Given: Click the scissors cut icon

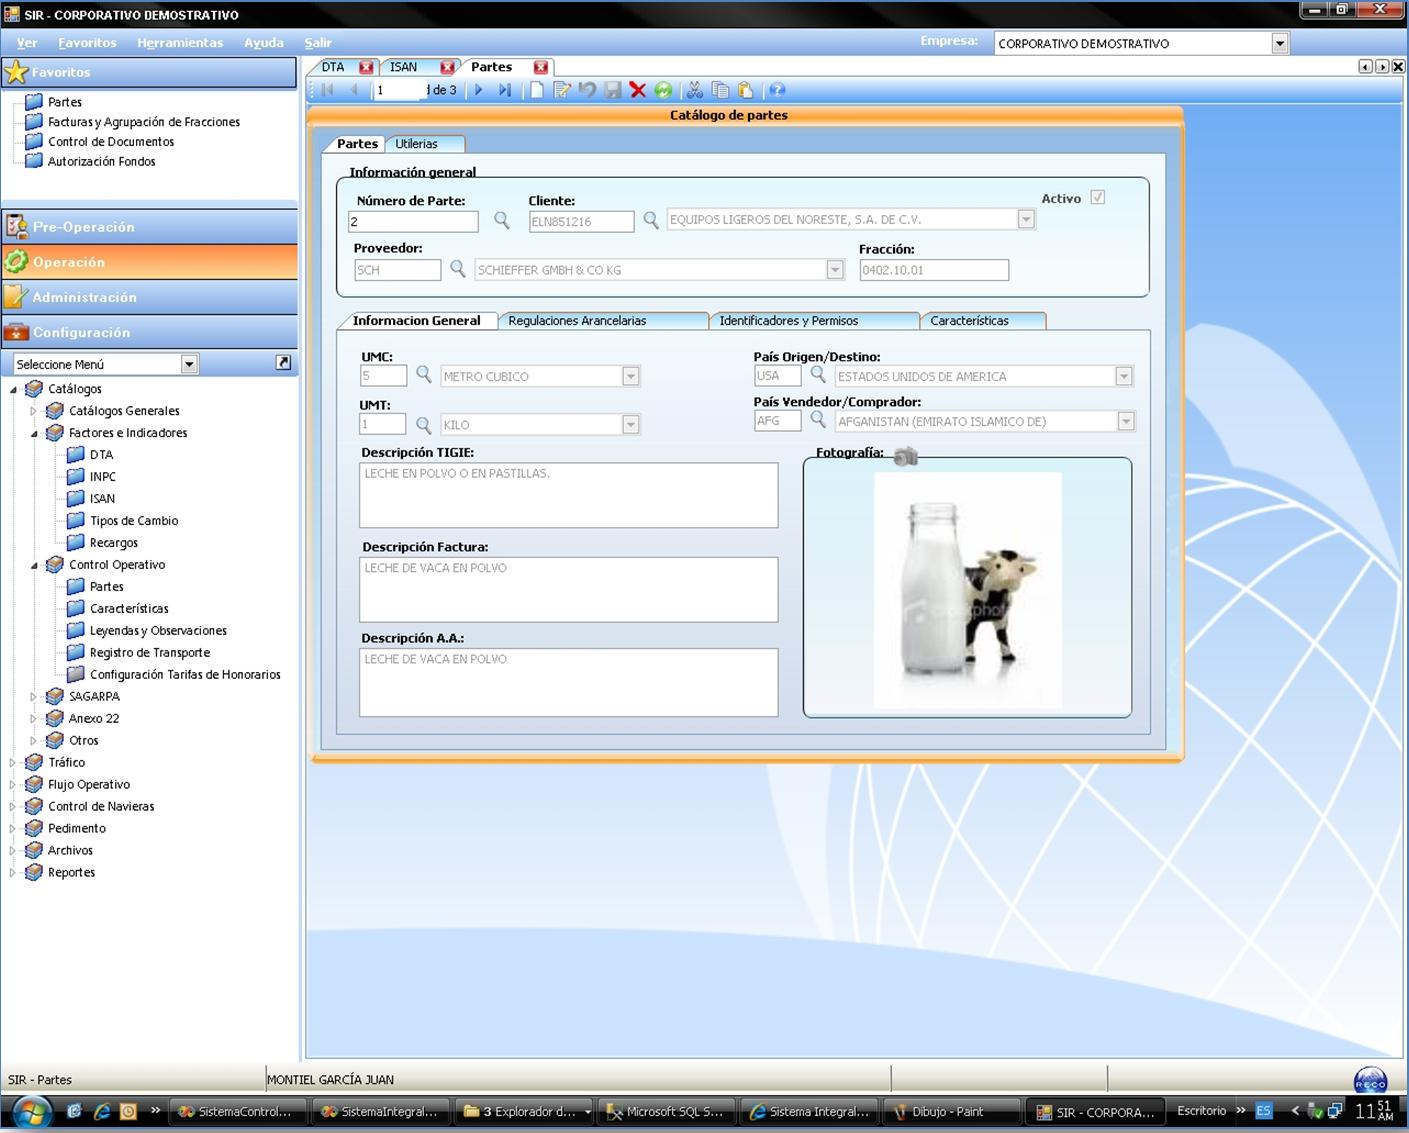Looking at the screenshot, I should [694, 90].
